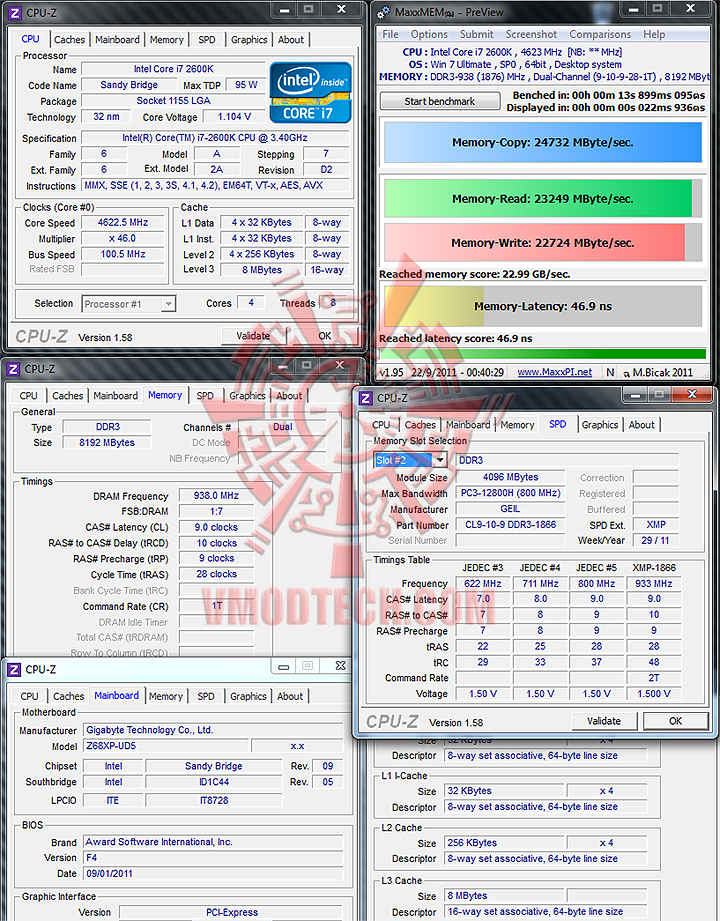Open Screenshot menu in MaxxMEM
720x921 pixels.
click(x=531, y=34)
